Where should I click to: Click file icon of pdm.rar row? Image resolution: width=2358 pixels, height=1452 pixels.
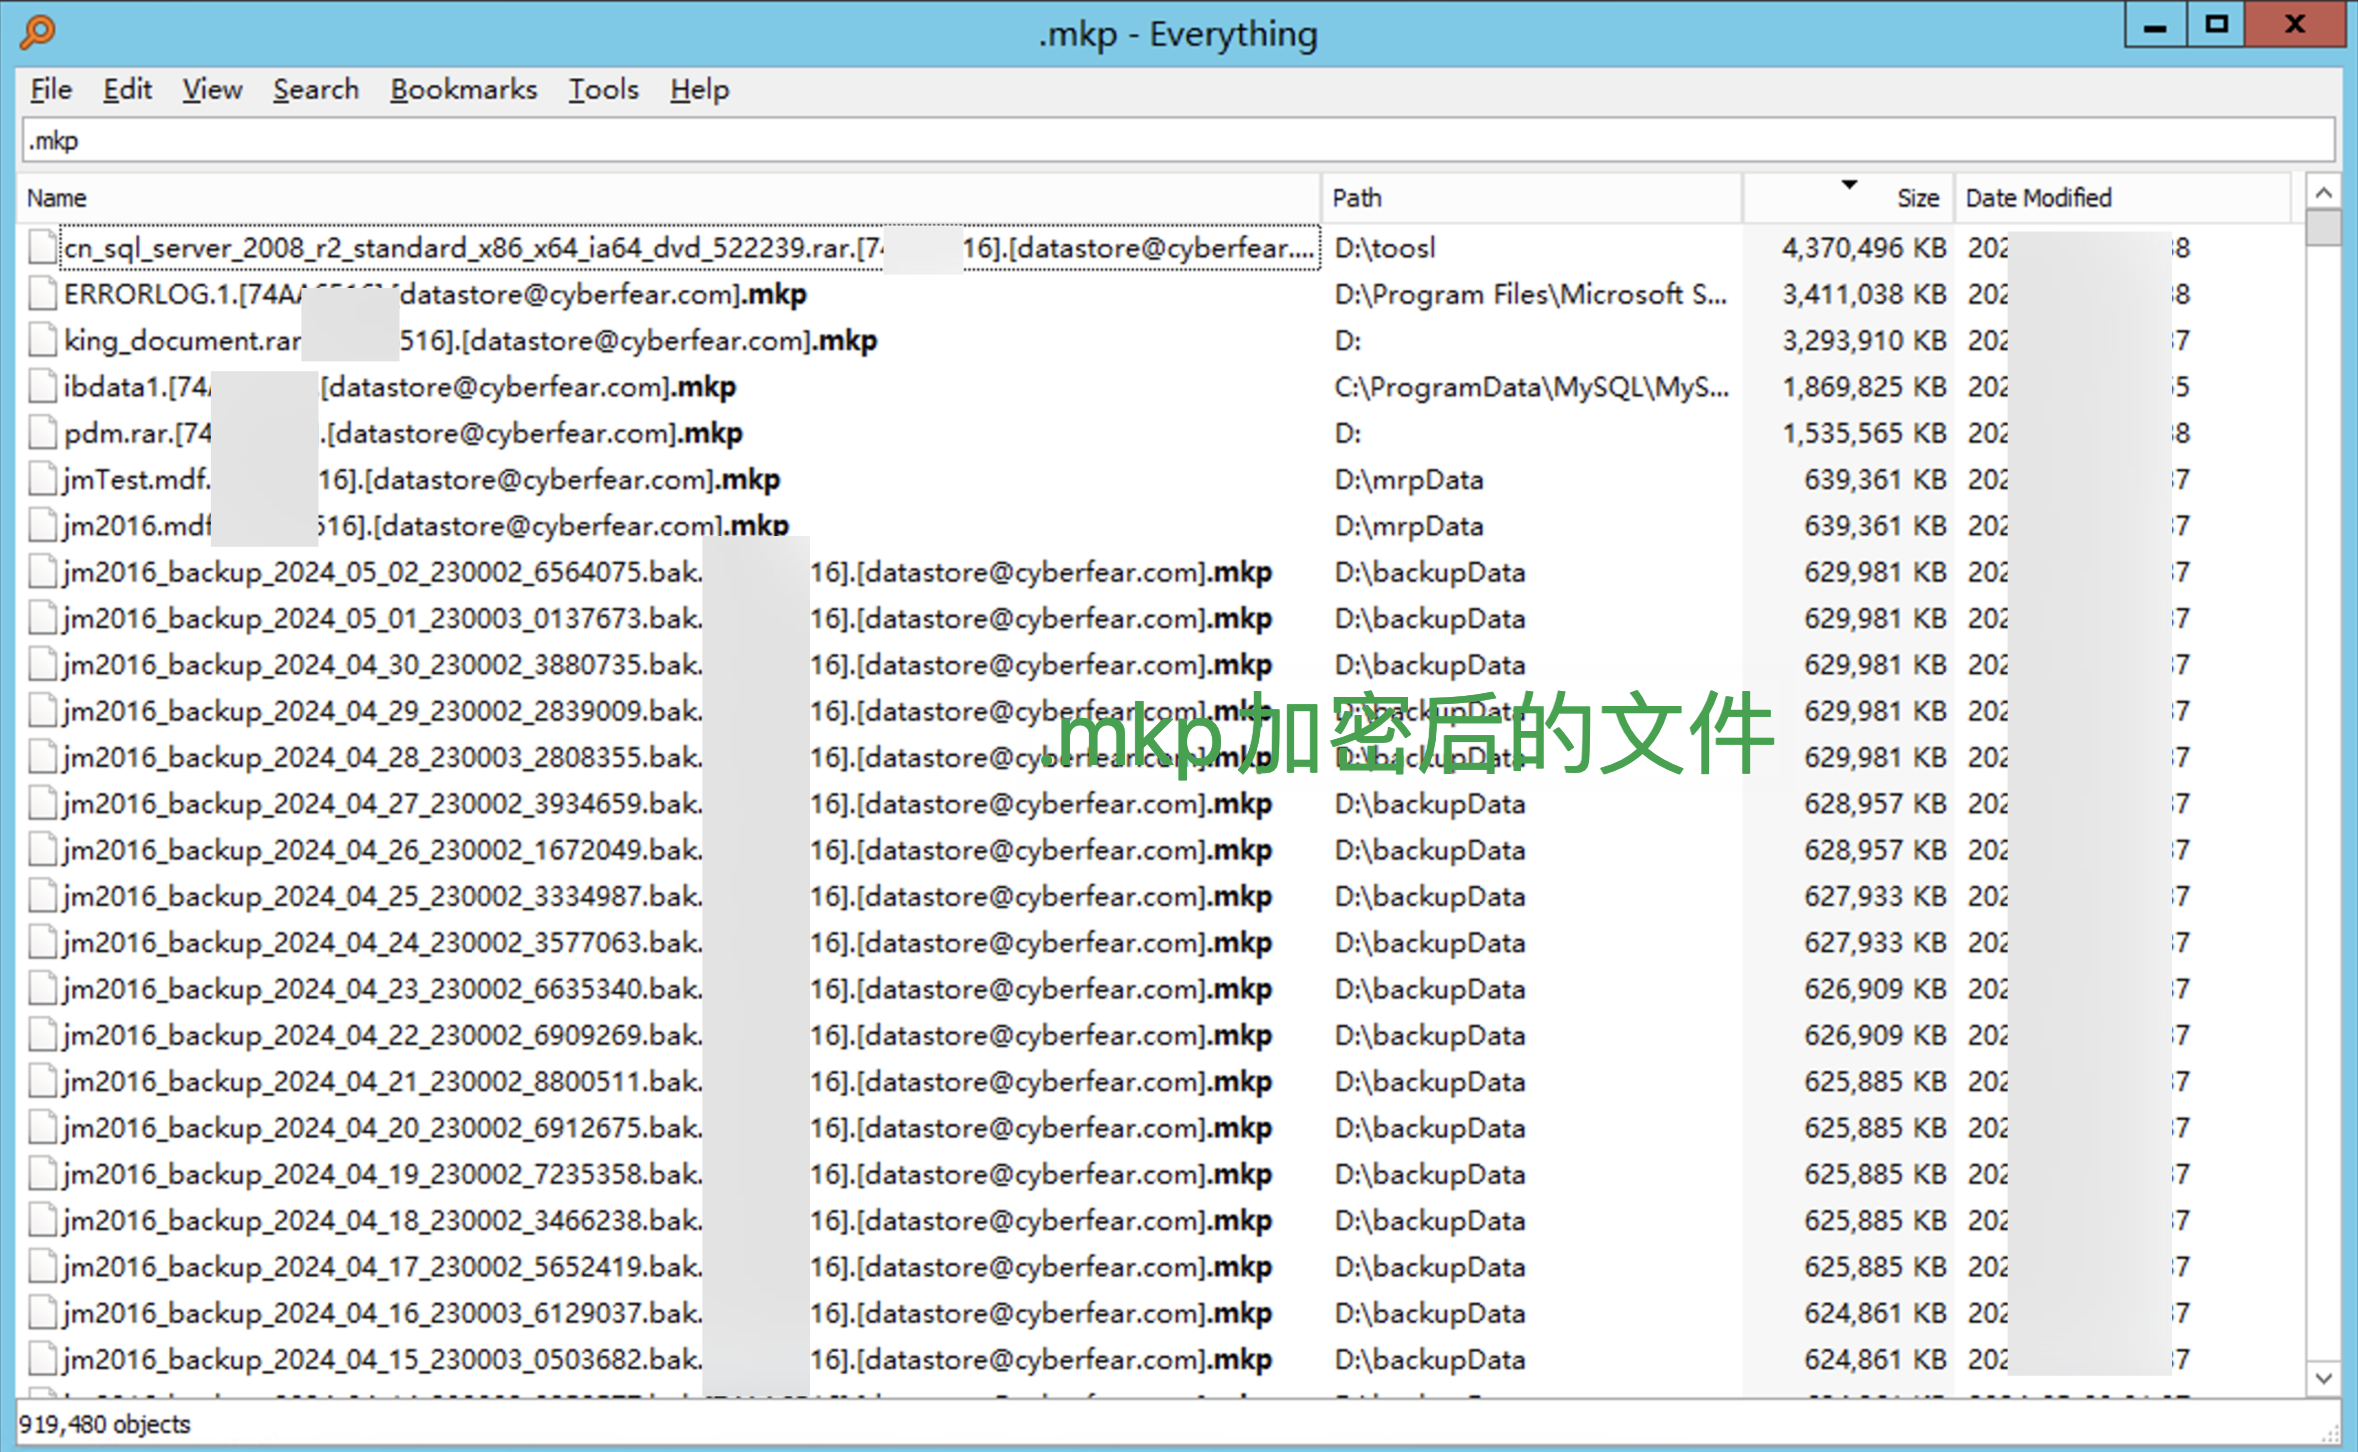click(x=42, y=433)
